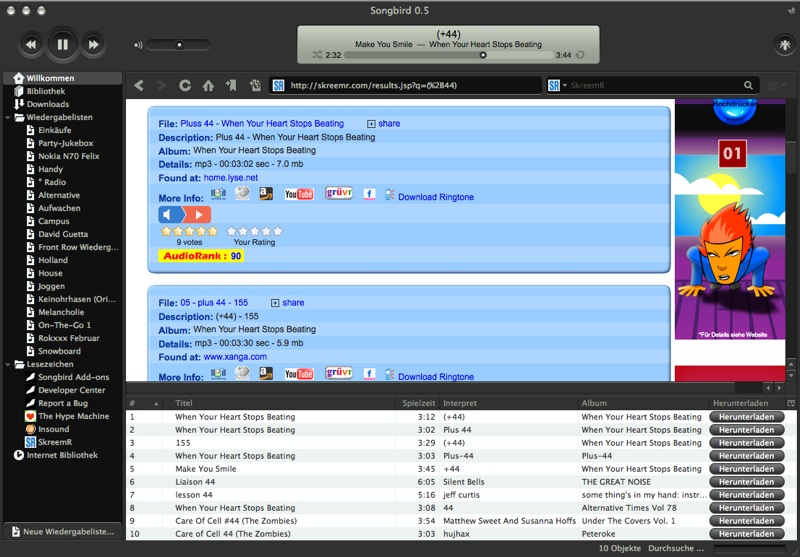Click the page subscribe icon next to bookmark
800x557 pixels.
[255, 85]
